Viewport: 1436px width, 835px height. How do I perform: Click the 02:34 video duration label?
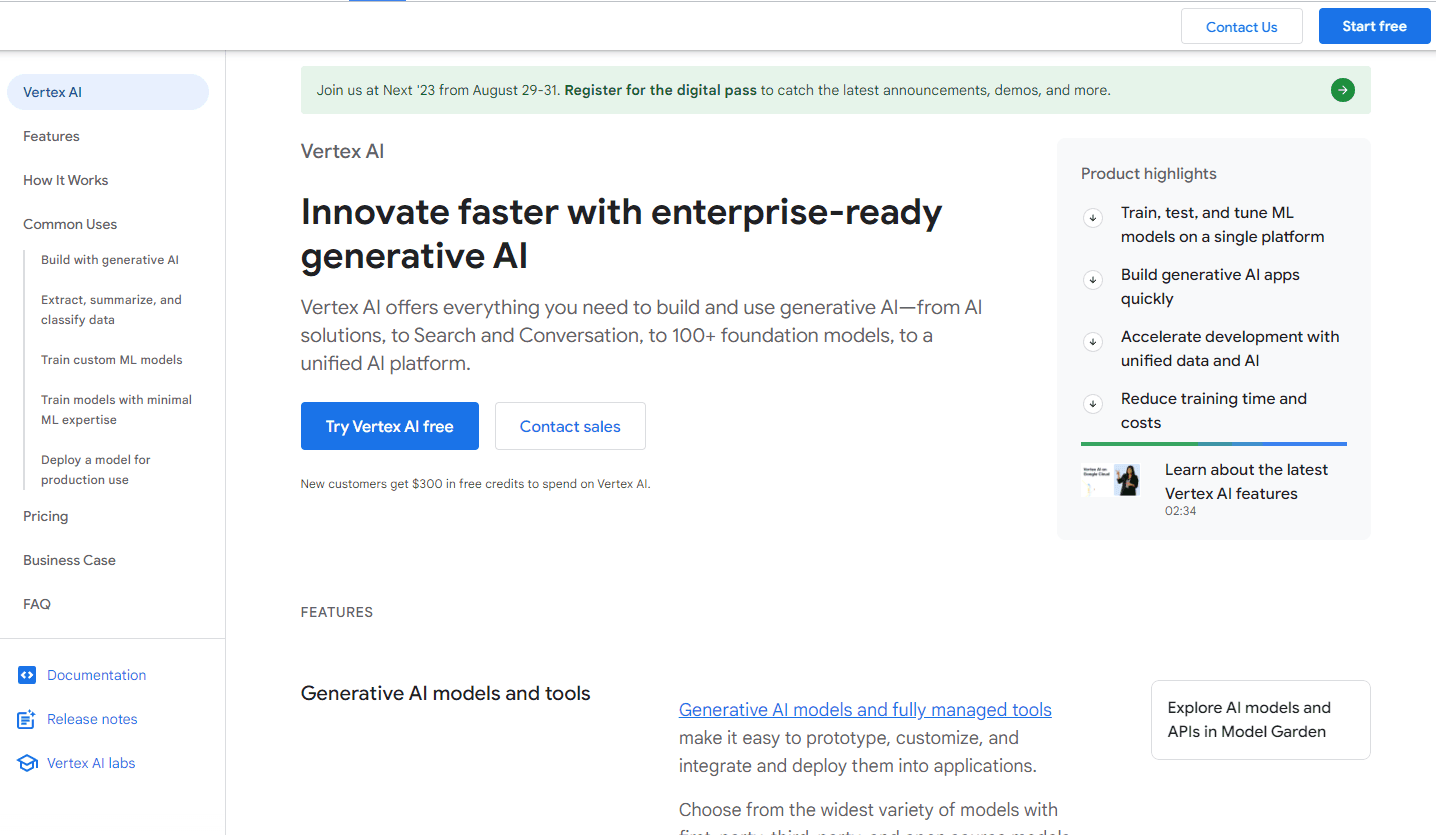click(x=1180, y=511)
